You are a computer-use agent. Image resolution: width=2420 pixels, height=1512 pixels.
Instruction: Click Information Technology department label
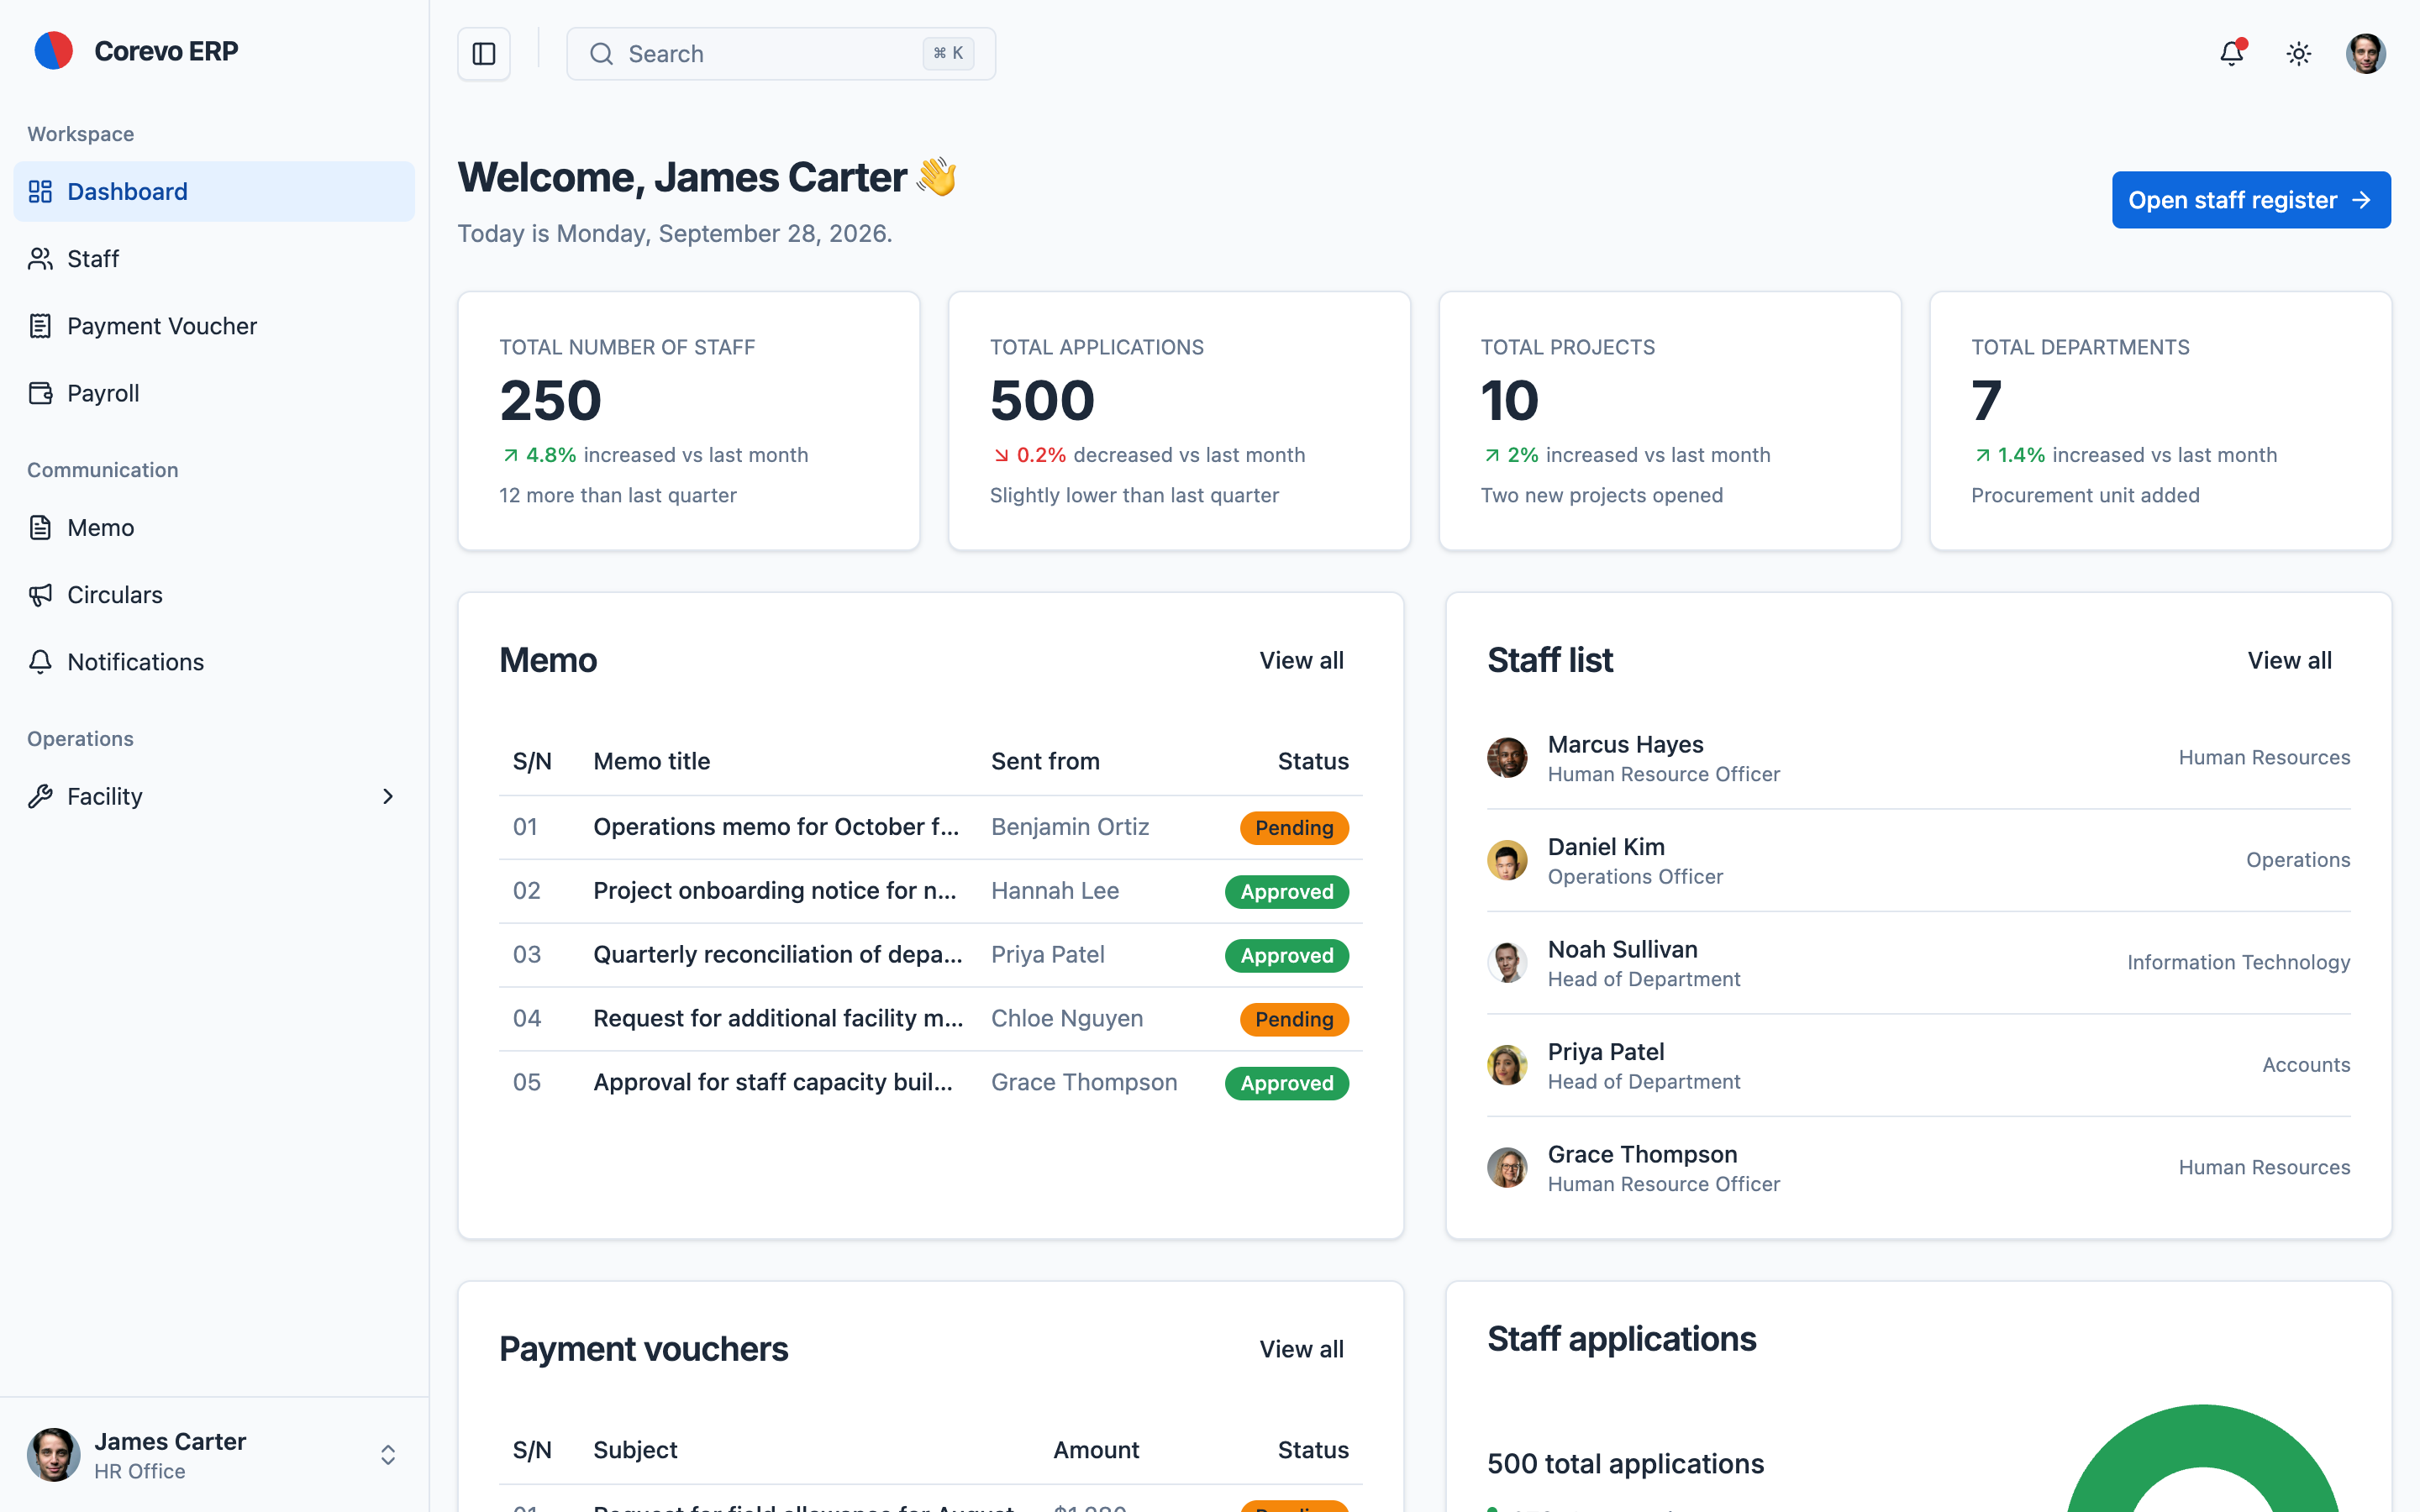coord(2238,963)
